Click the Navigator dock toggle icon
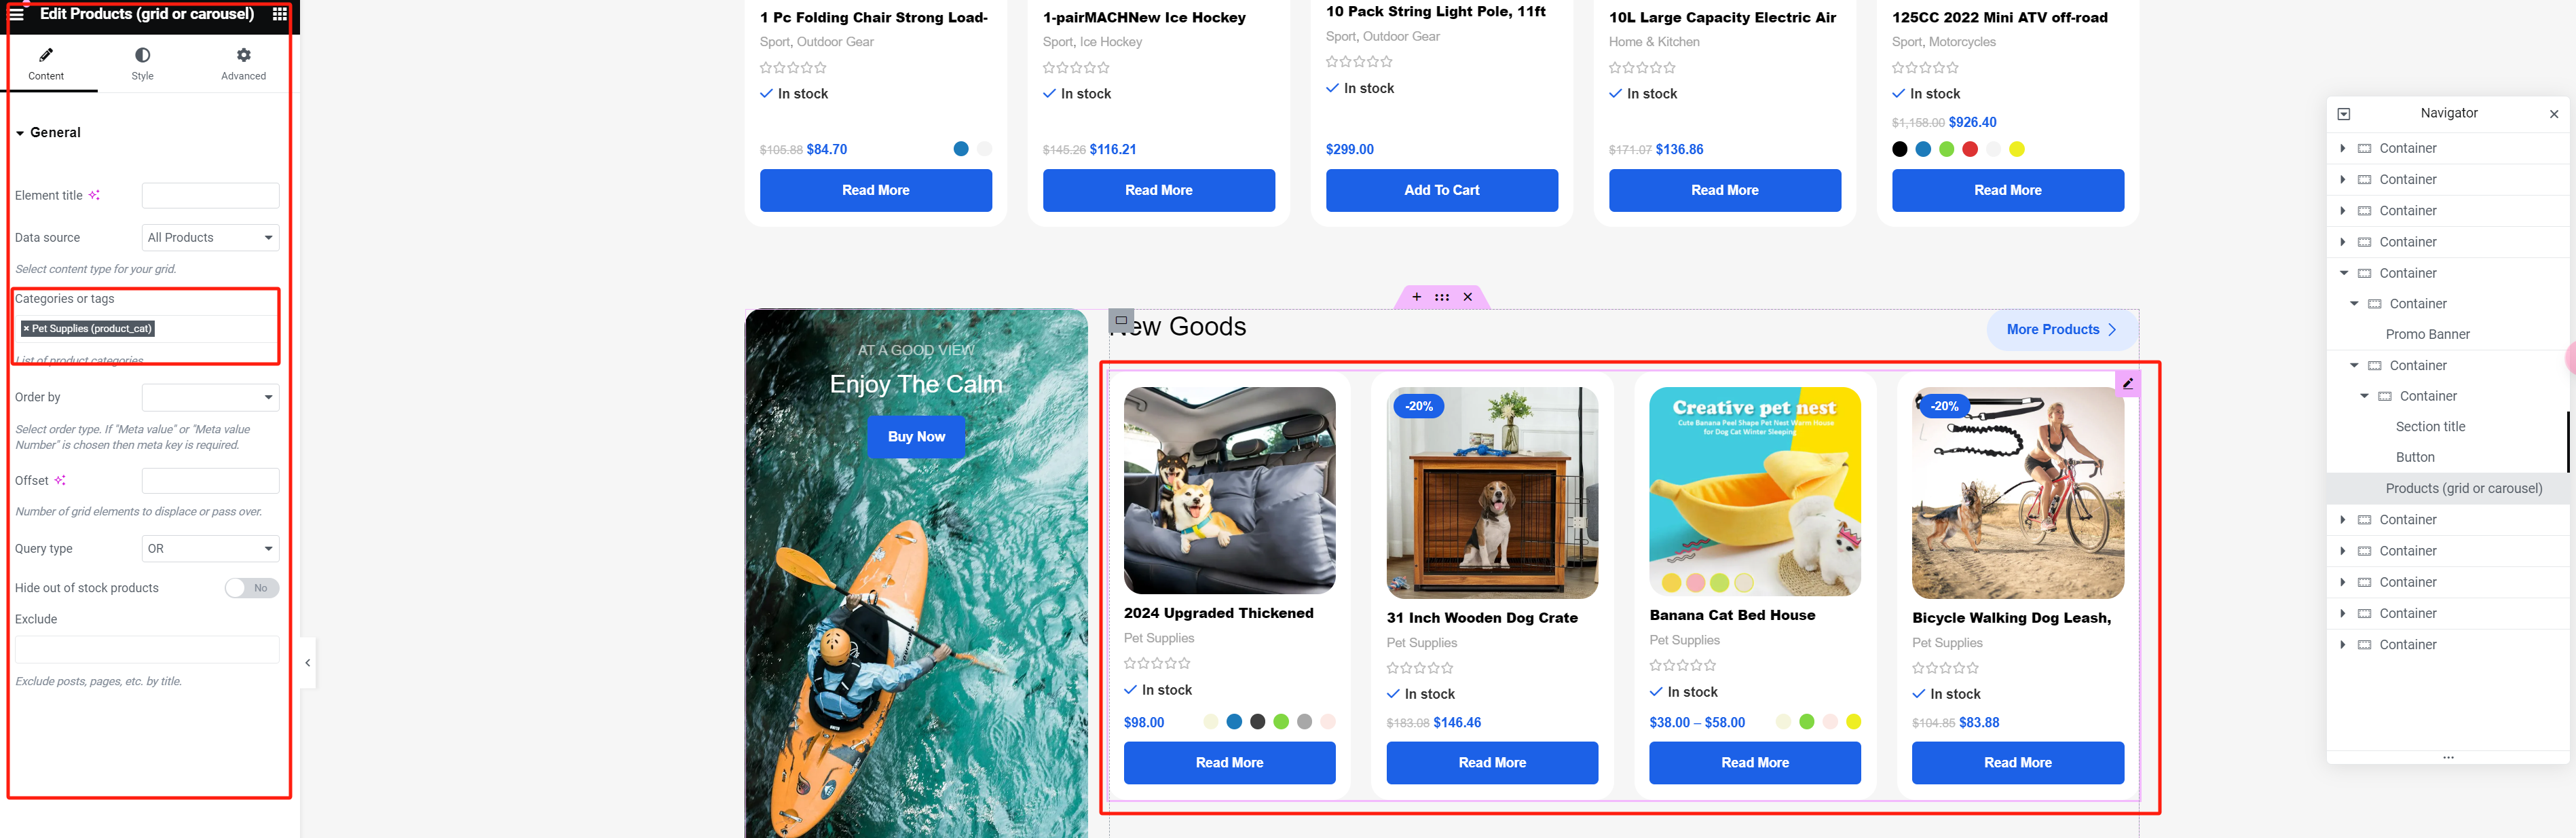 (x=2343, y=114)
